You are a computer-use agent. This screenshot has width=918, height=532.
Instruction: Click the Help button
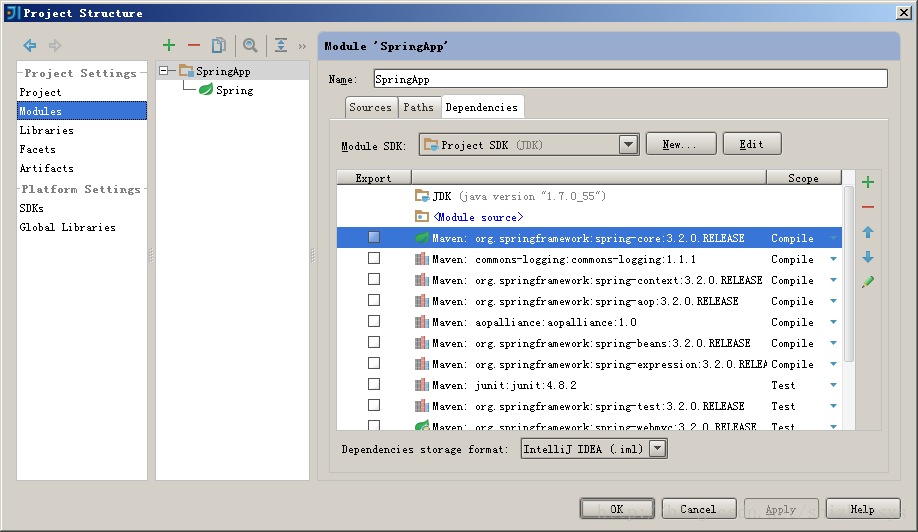(x=863, y=509)
